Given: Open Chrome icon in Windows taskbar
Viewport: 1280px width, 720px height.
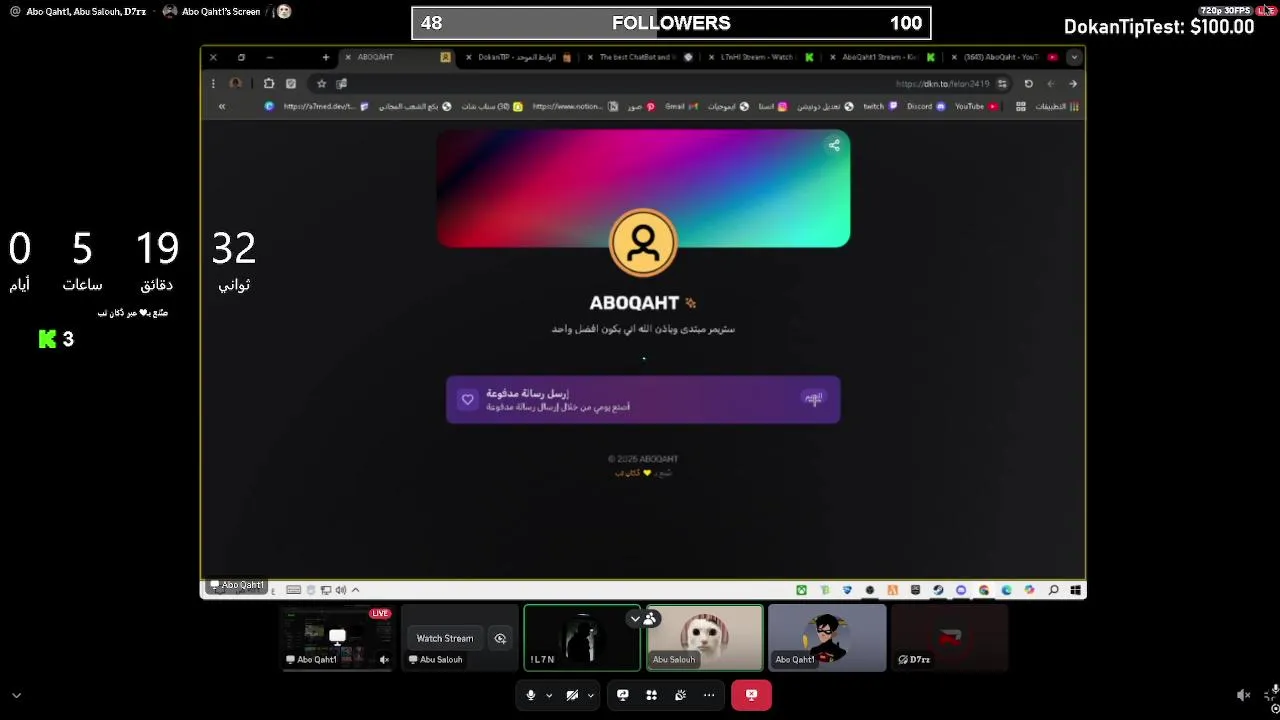Looking at the screenshot, I should 984,590.
